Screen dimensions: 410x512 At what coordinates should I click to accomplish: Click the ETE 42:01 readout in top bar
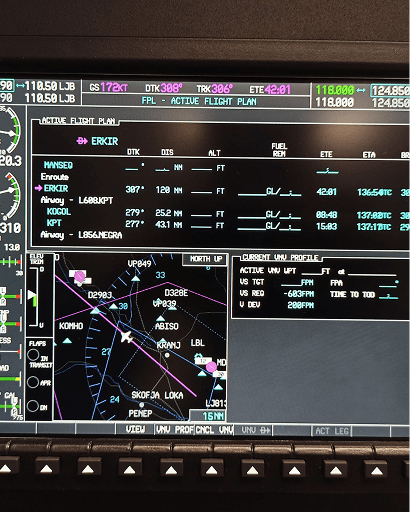pyautogui.click(x=270, y=89)
